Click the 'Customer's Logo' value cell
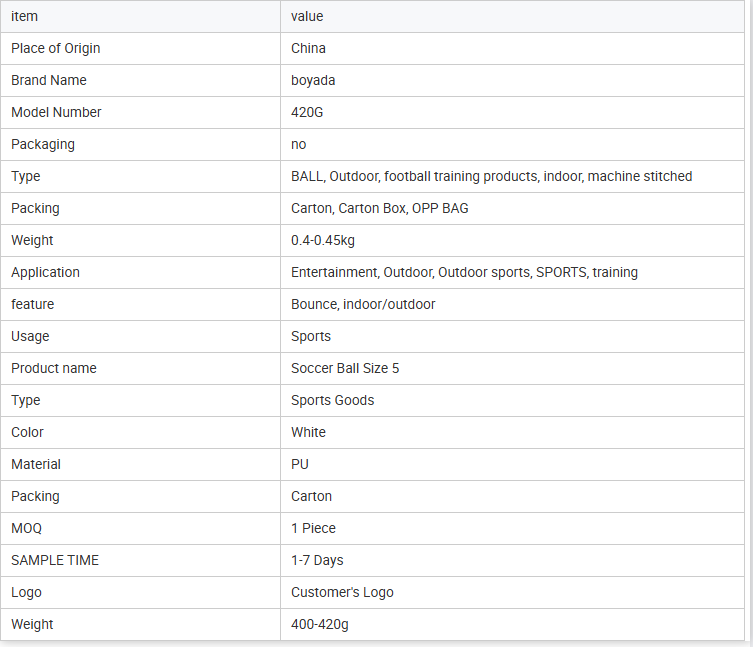Image resolution: width=753 pixels, height=647 pixels. [x=342, y=592]
